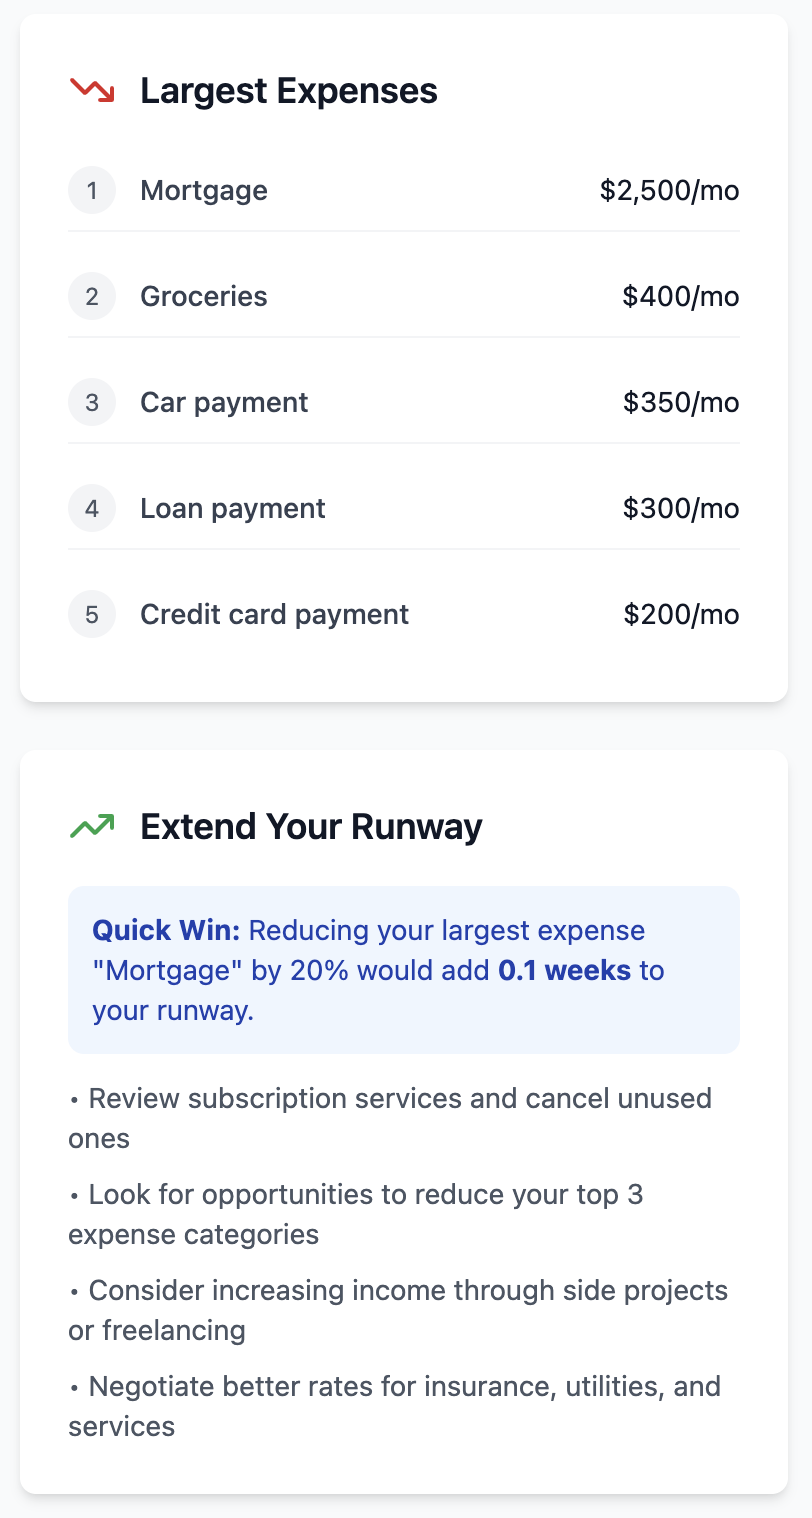
Task: Click the red downward trend icon
Action: [92, 91]
